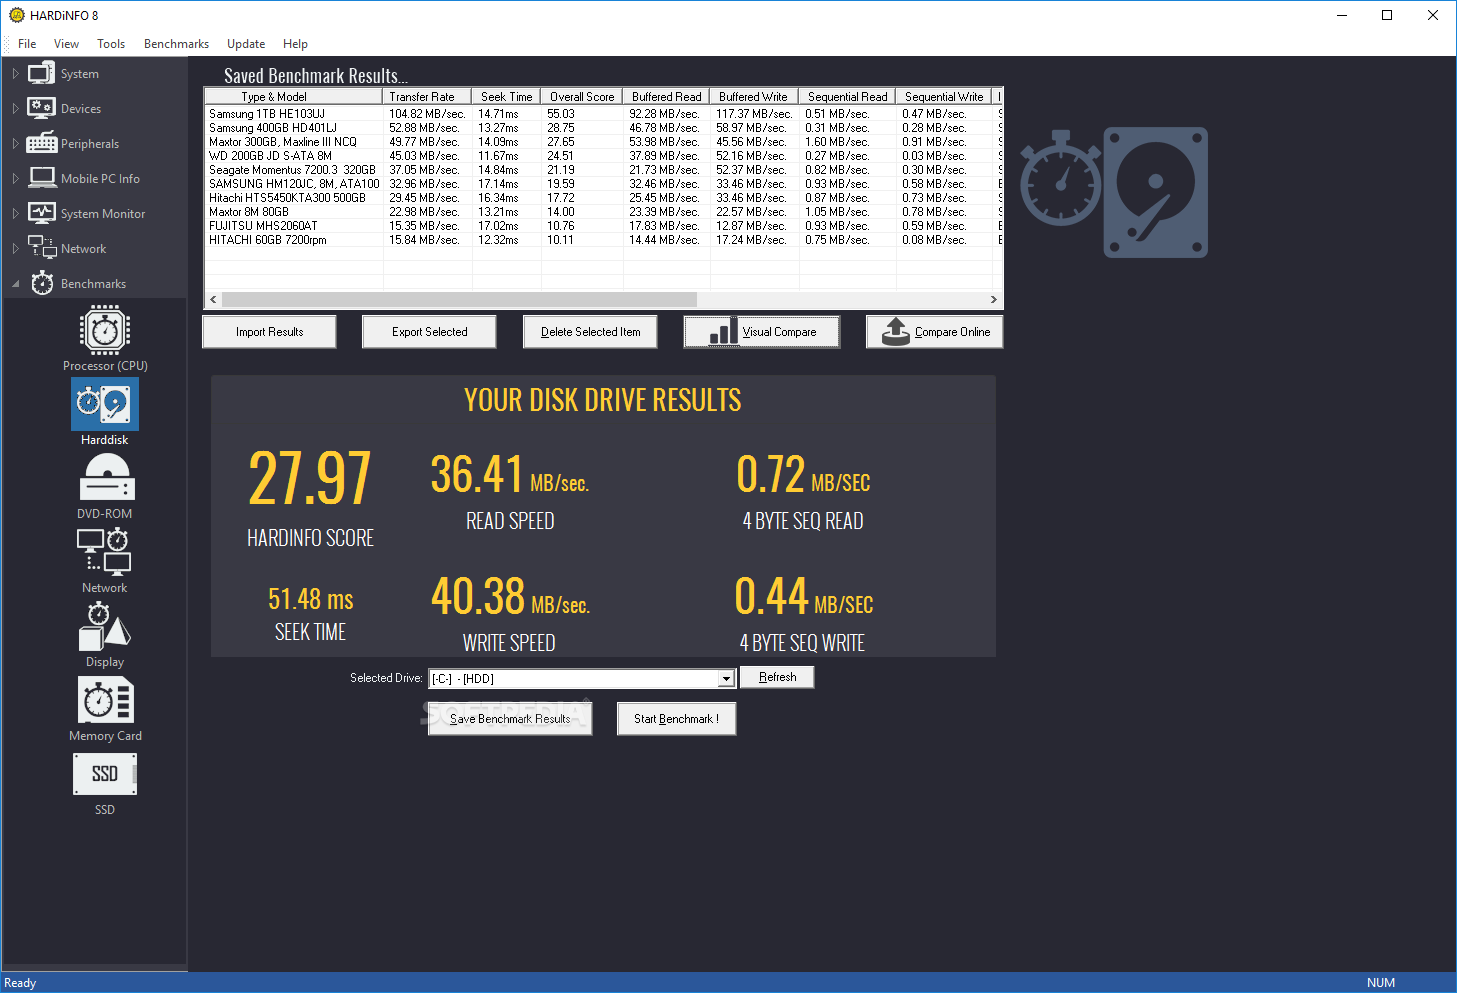The image size is (1457, 993).
Task: Click the Import Results button
Action: 269,332
